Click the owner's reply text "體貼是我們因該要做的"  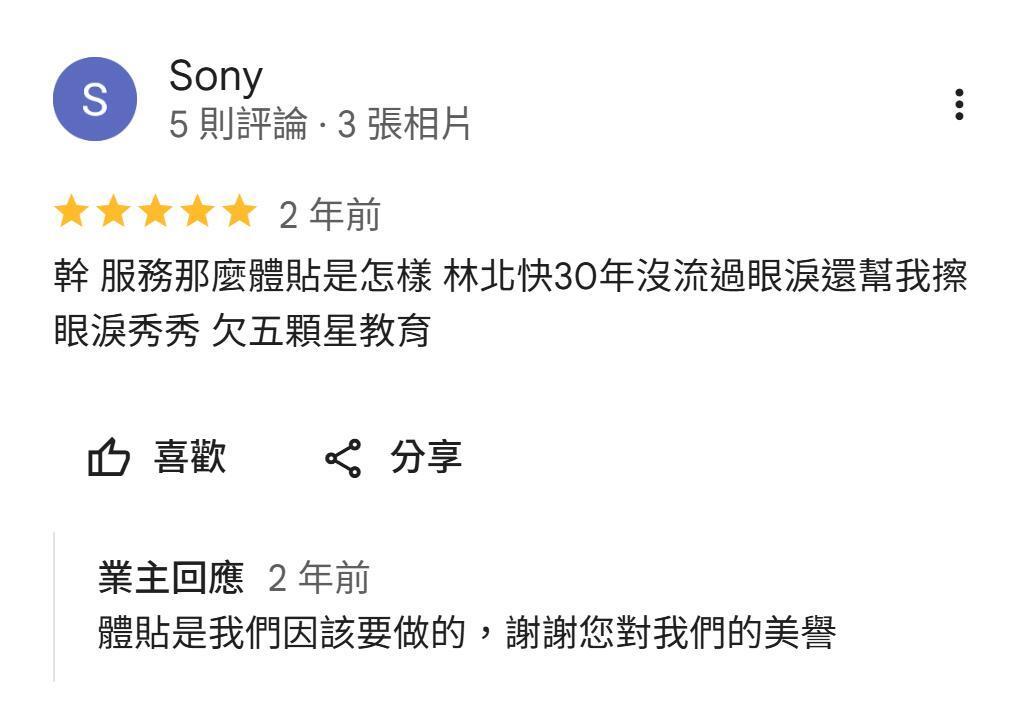pyautogui.click(x=283, y=633)
